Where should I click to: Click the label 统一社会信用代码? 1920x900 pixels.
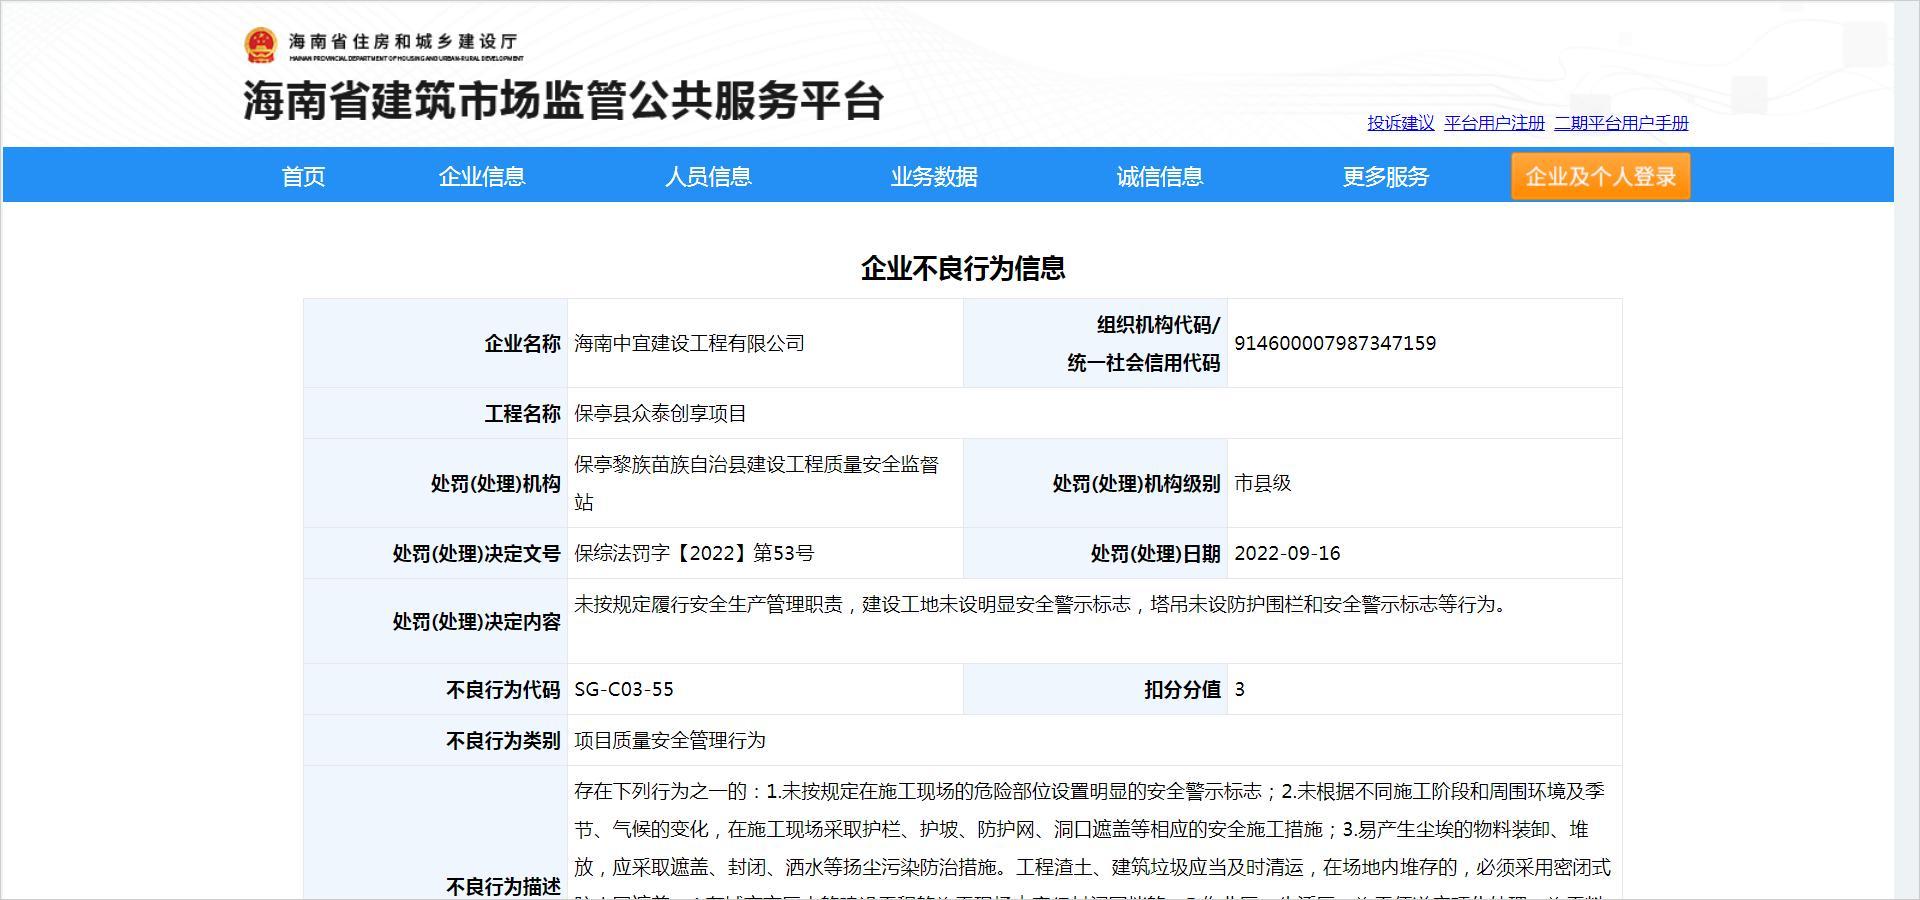pos(1144,362)
